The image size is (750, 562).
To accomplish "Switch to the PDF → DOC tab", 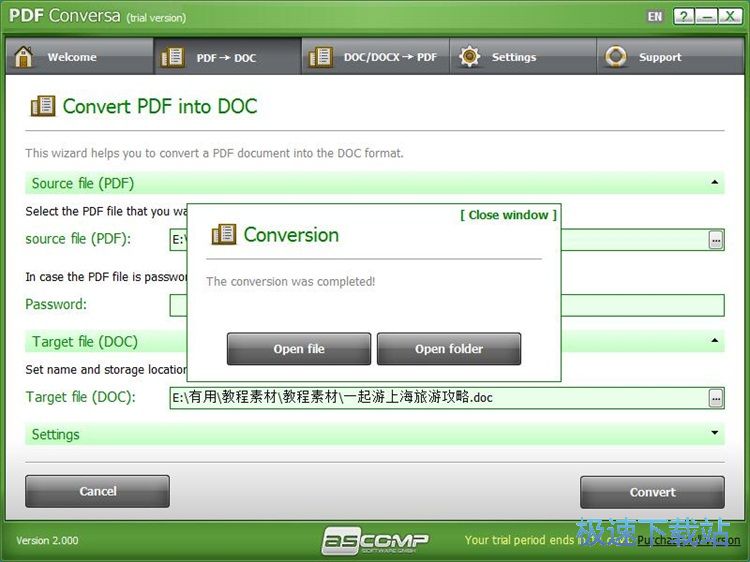I will click(228, 56).
